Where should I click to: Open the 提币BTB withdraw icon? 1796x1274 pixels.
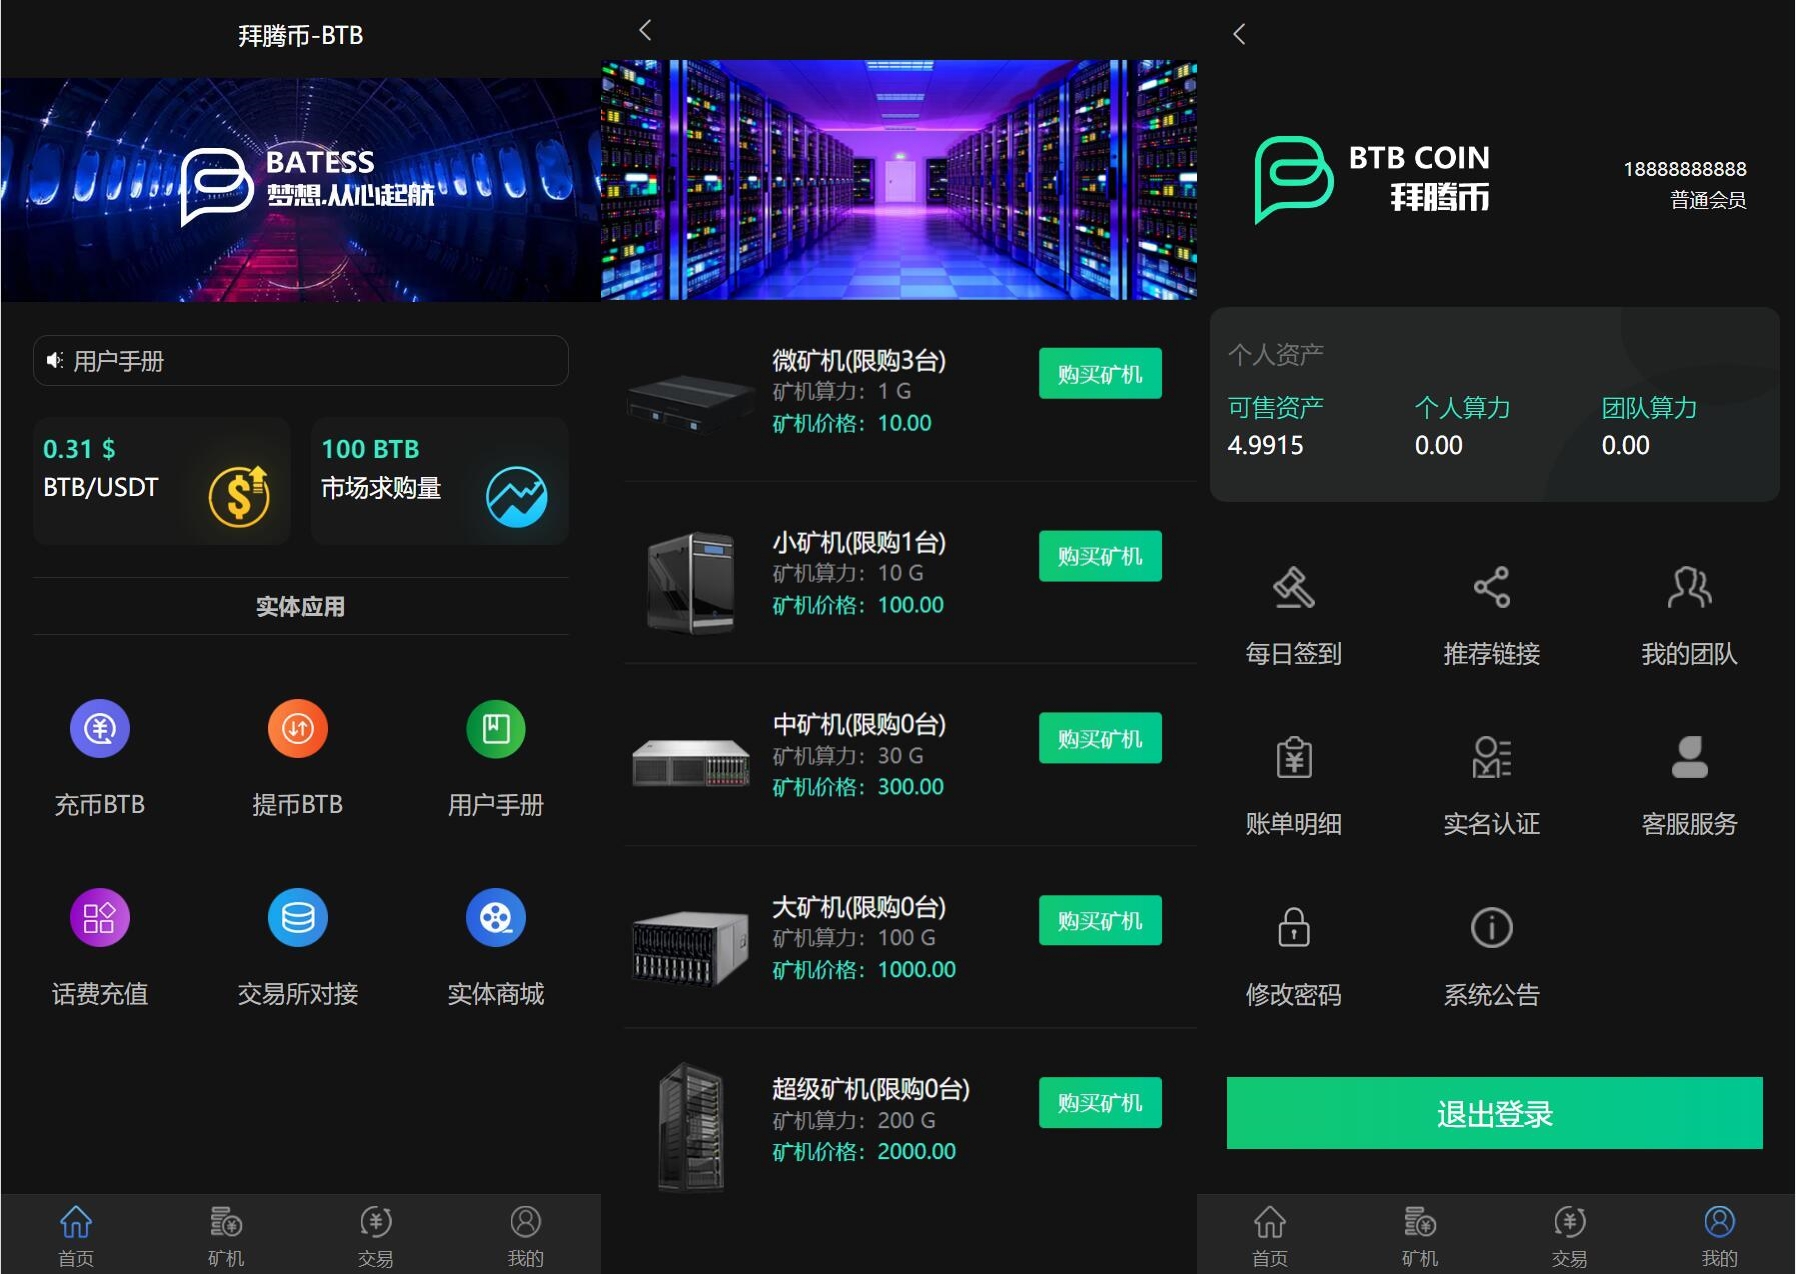click(x=298, y=728)
